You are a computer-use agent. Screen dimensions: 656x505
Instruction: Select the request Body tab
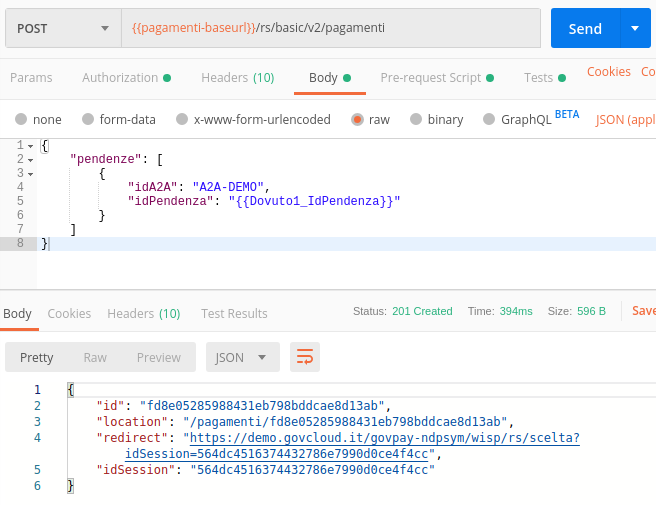point(330,77)
